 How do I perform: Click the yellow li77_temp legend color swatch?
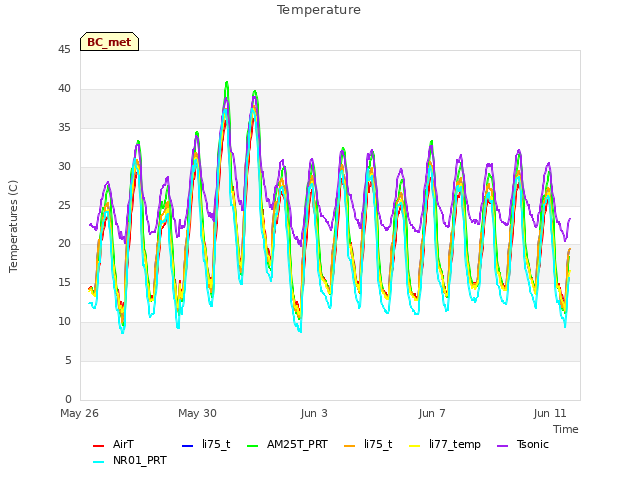point(414,445)
